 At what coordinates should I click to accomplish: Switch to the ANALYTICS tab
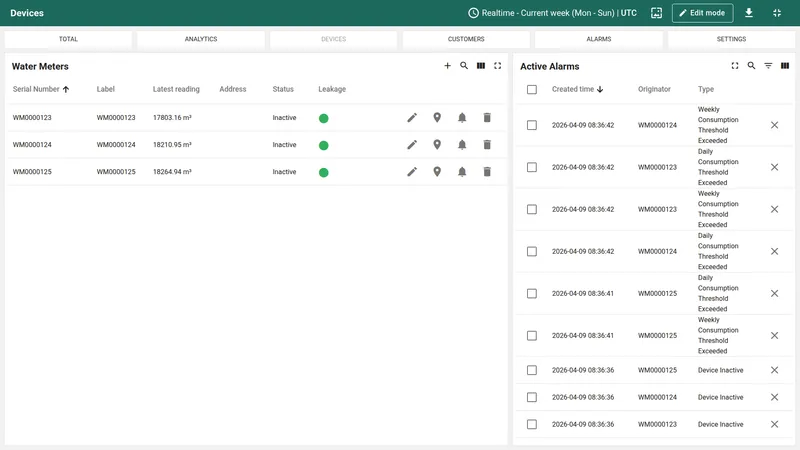201,39
